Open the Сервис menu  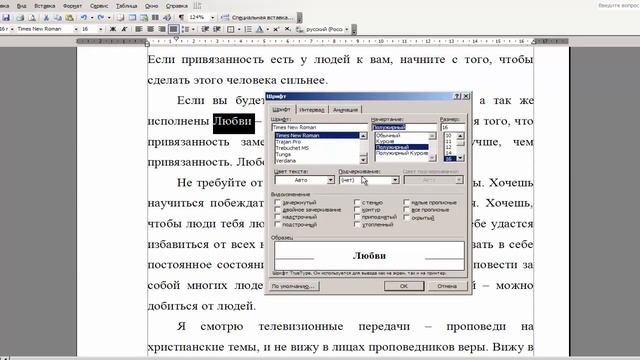(99, 6)
